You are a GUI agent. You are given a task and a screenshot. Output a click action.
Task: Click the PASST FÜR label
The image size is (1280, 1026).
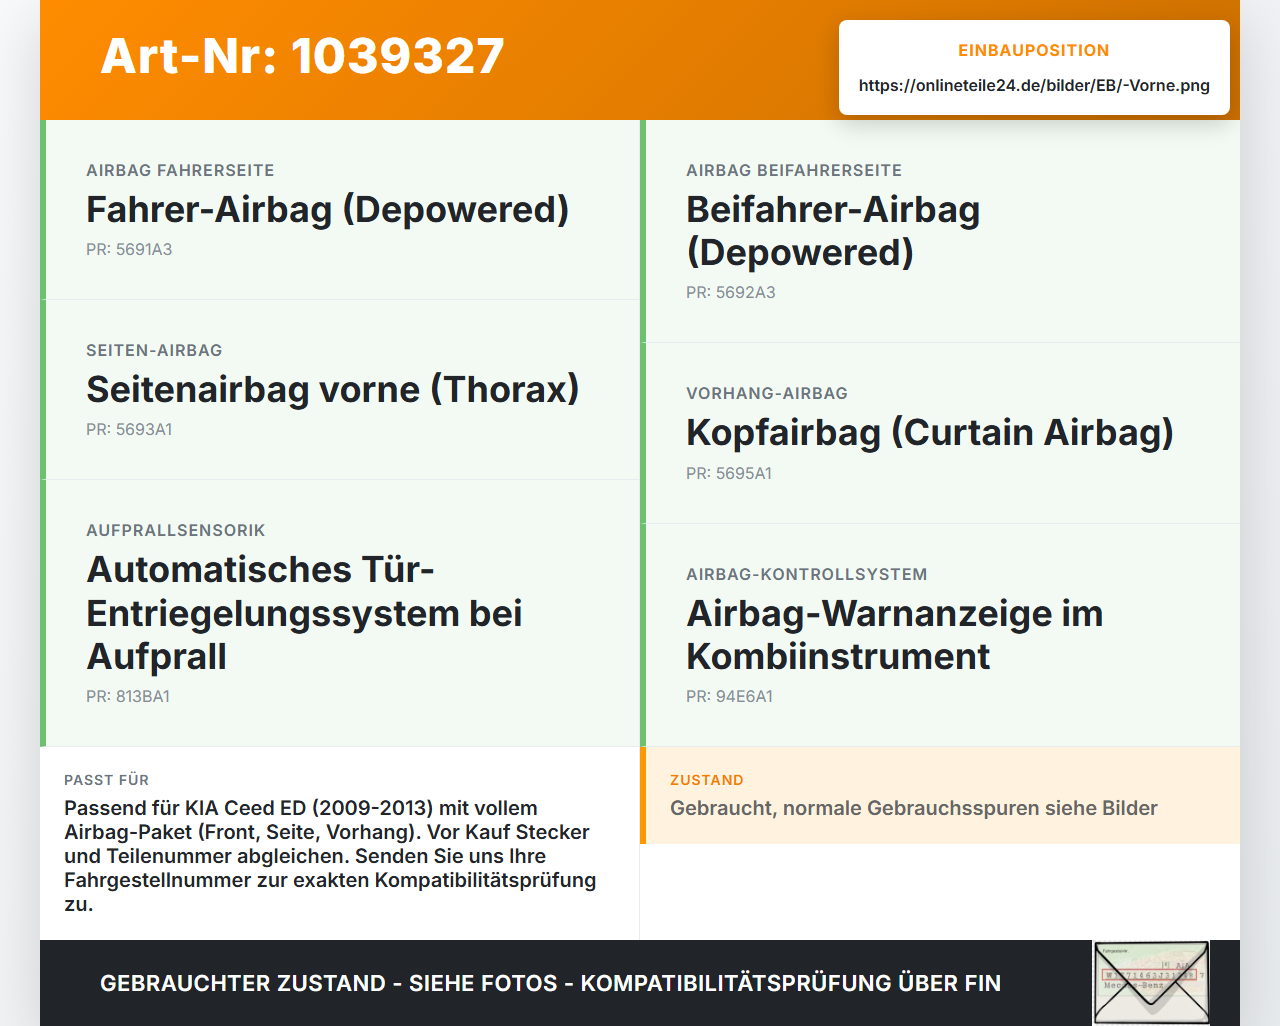[x=106, y=780]
